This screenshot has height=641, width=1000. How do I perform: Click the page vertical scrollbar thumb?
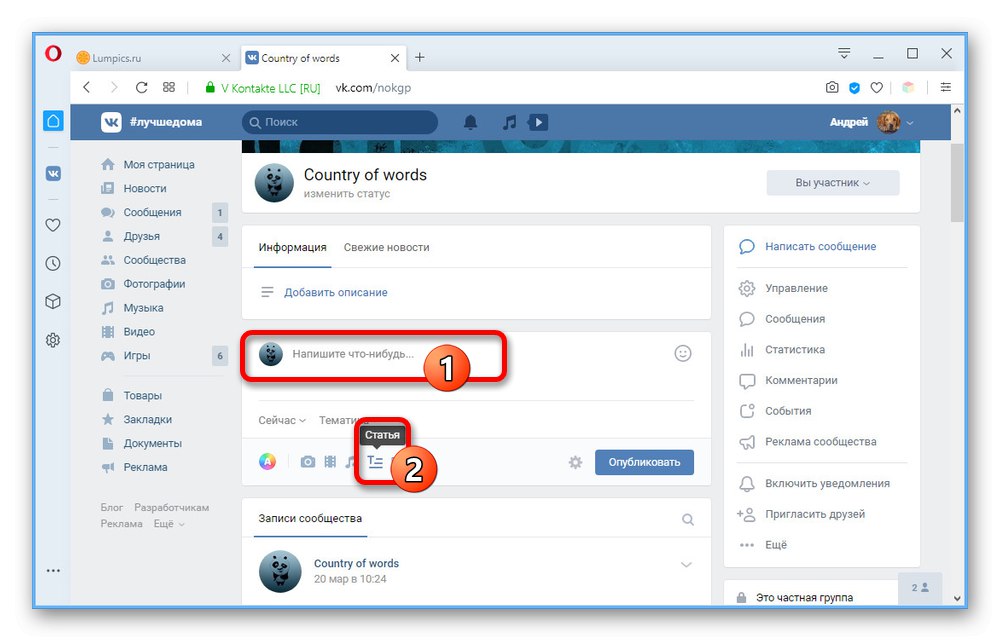point(957,182)
